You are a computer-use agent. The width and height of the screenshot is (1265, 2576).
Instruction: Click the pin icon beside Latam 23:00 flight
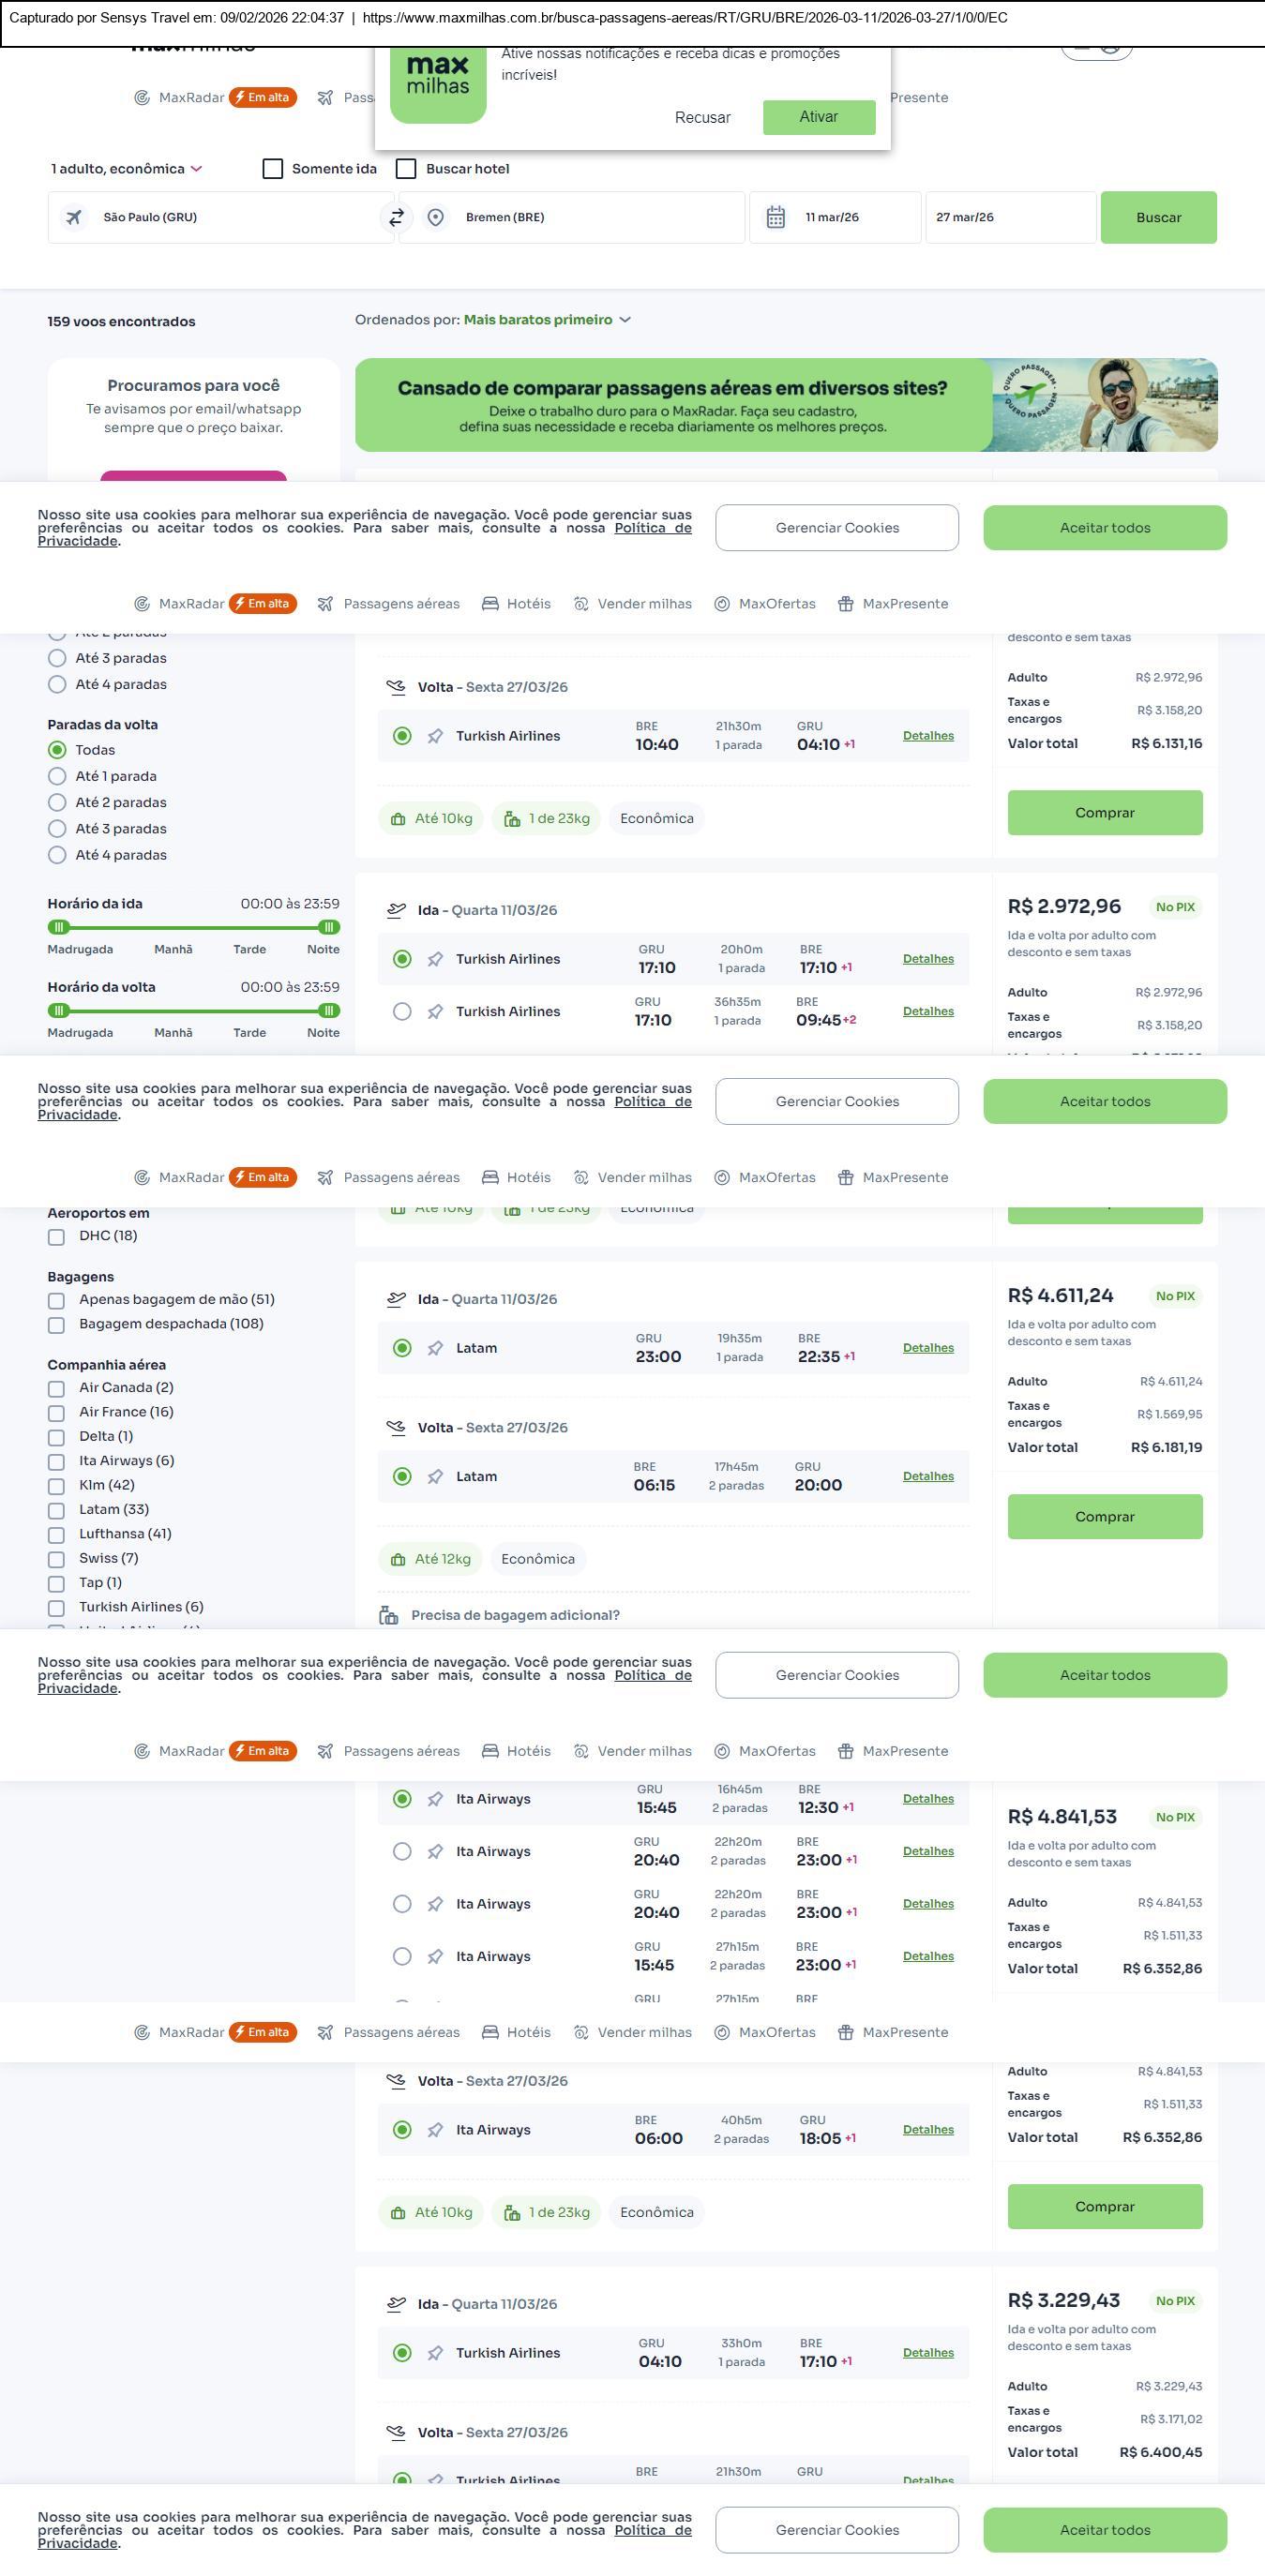(x=435, y=1348)
